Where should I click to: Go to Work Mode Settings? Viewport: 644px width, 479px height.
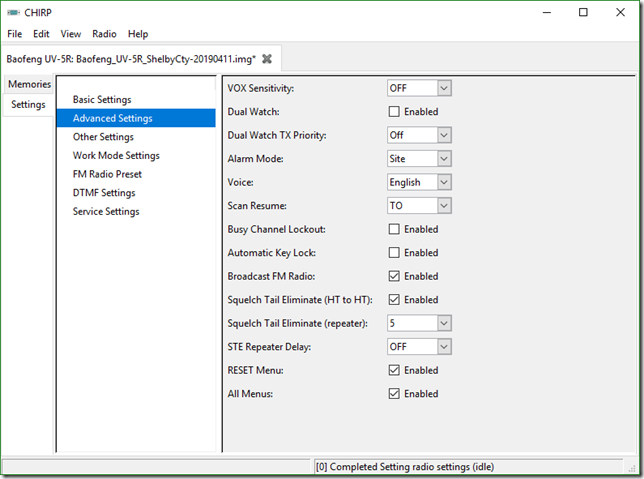116,156
